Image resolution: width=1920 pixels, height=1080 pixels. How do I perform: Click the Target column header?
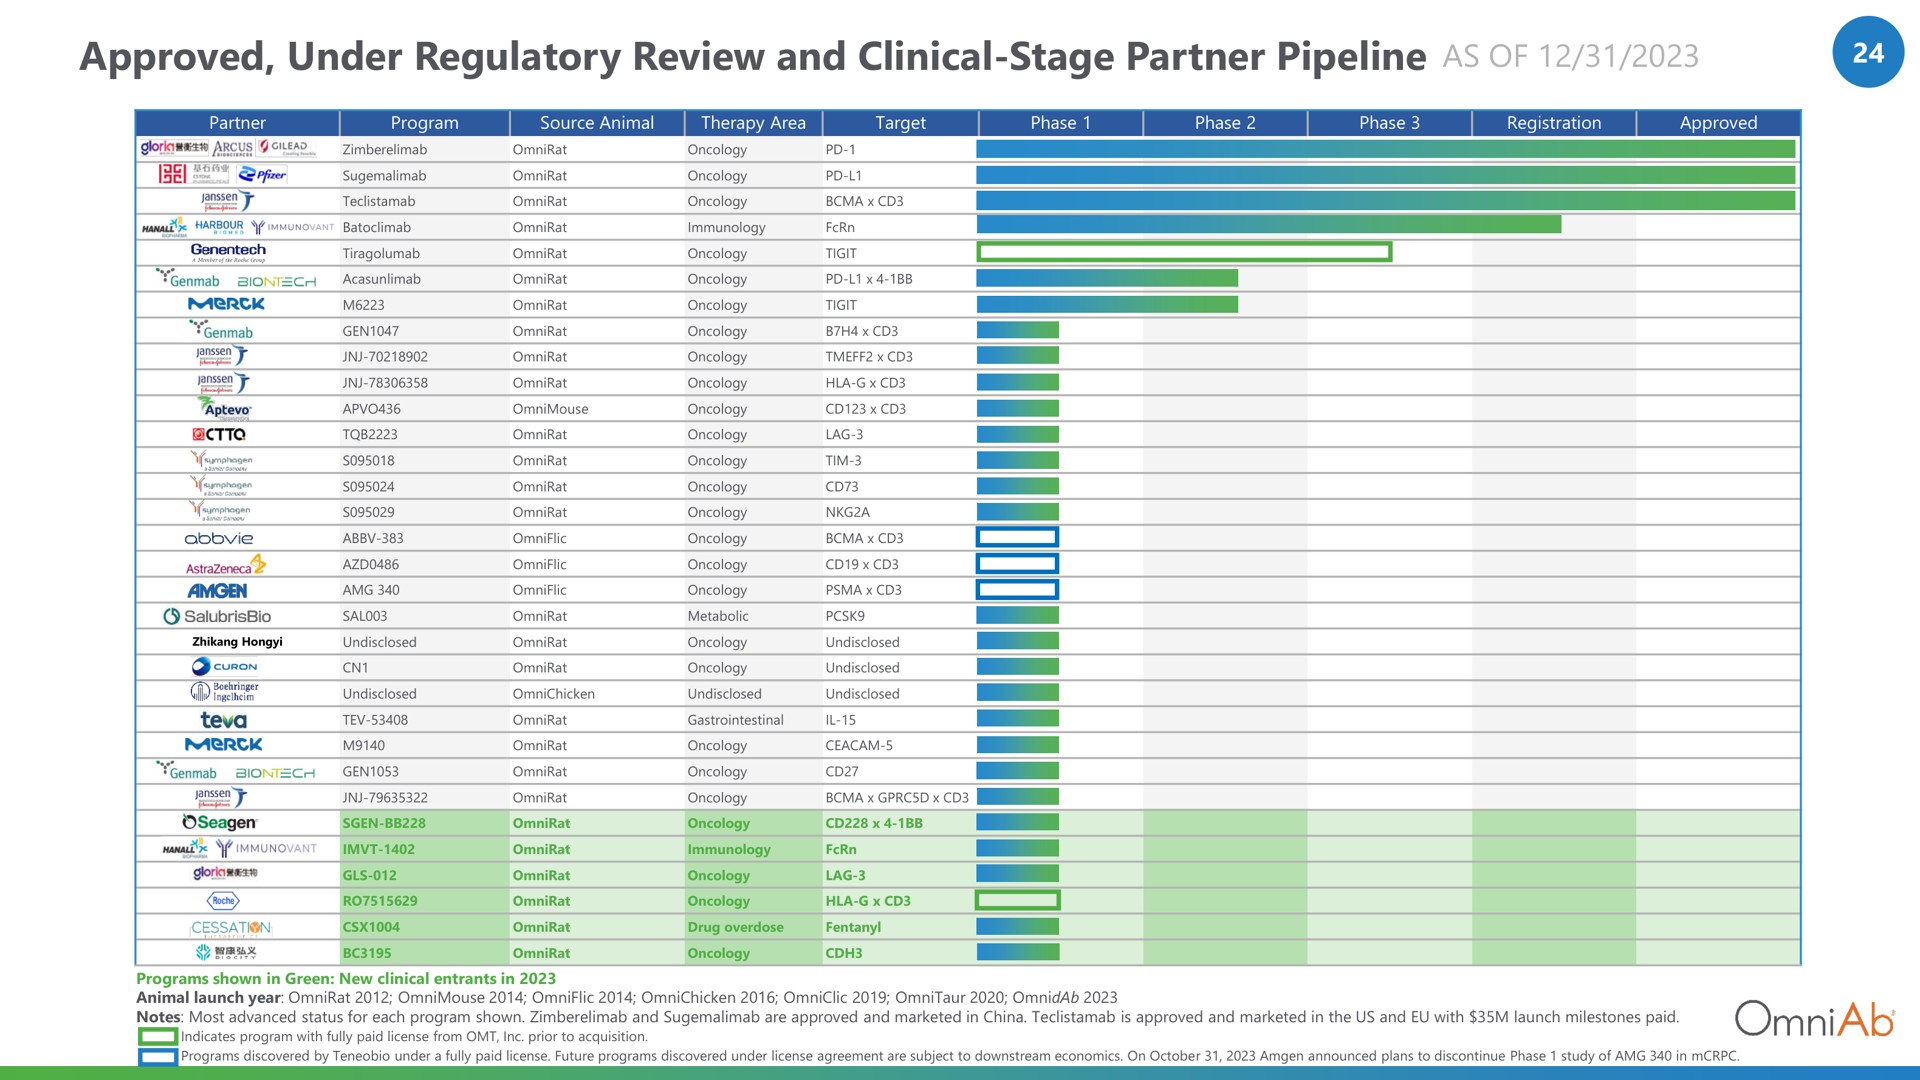900,123
